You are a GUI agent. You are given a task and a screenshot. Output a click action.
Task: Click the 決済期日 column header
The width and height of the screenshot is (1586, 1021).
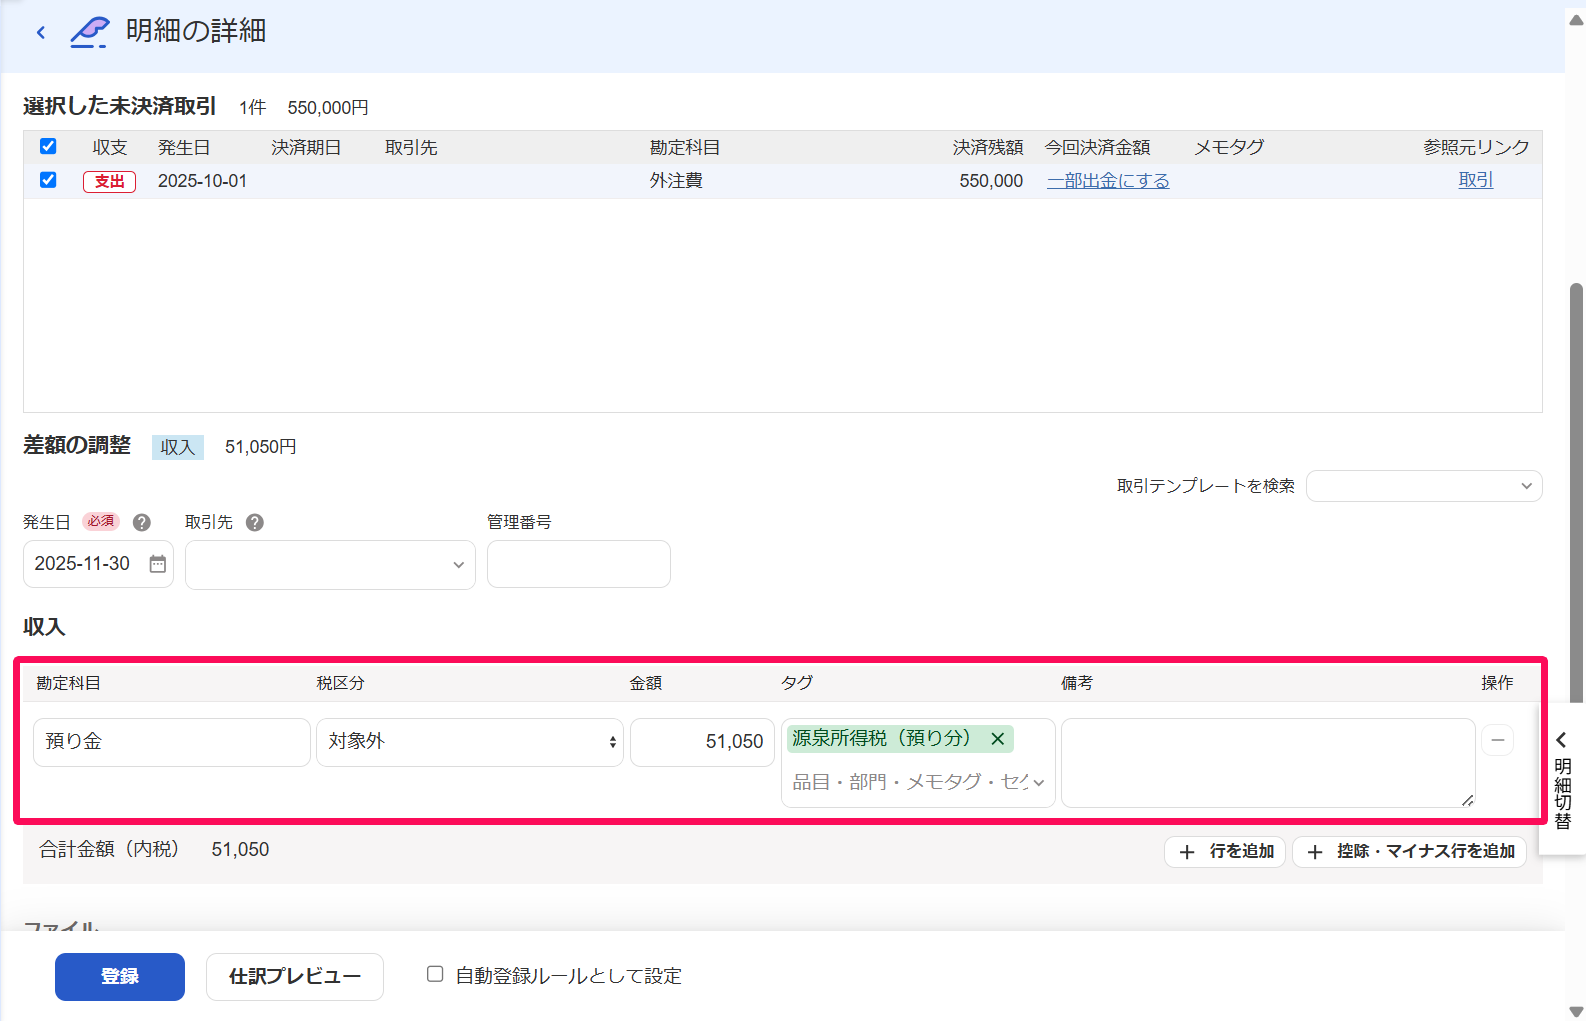(x=306, y=148)
